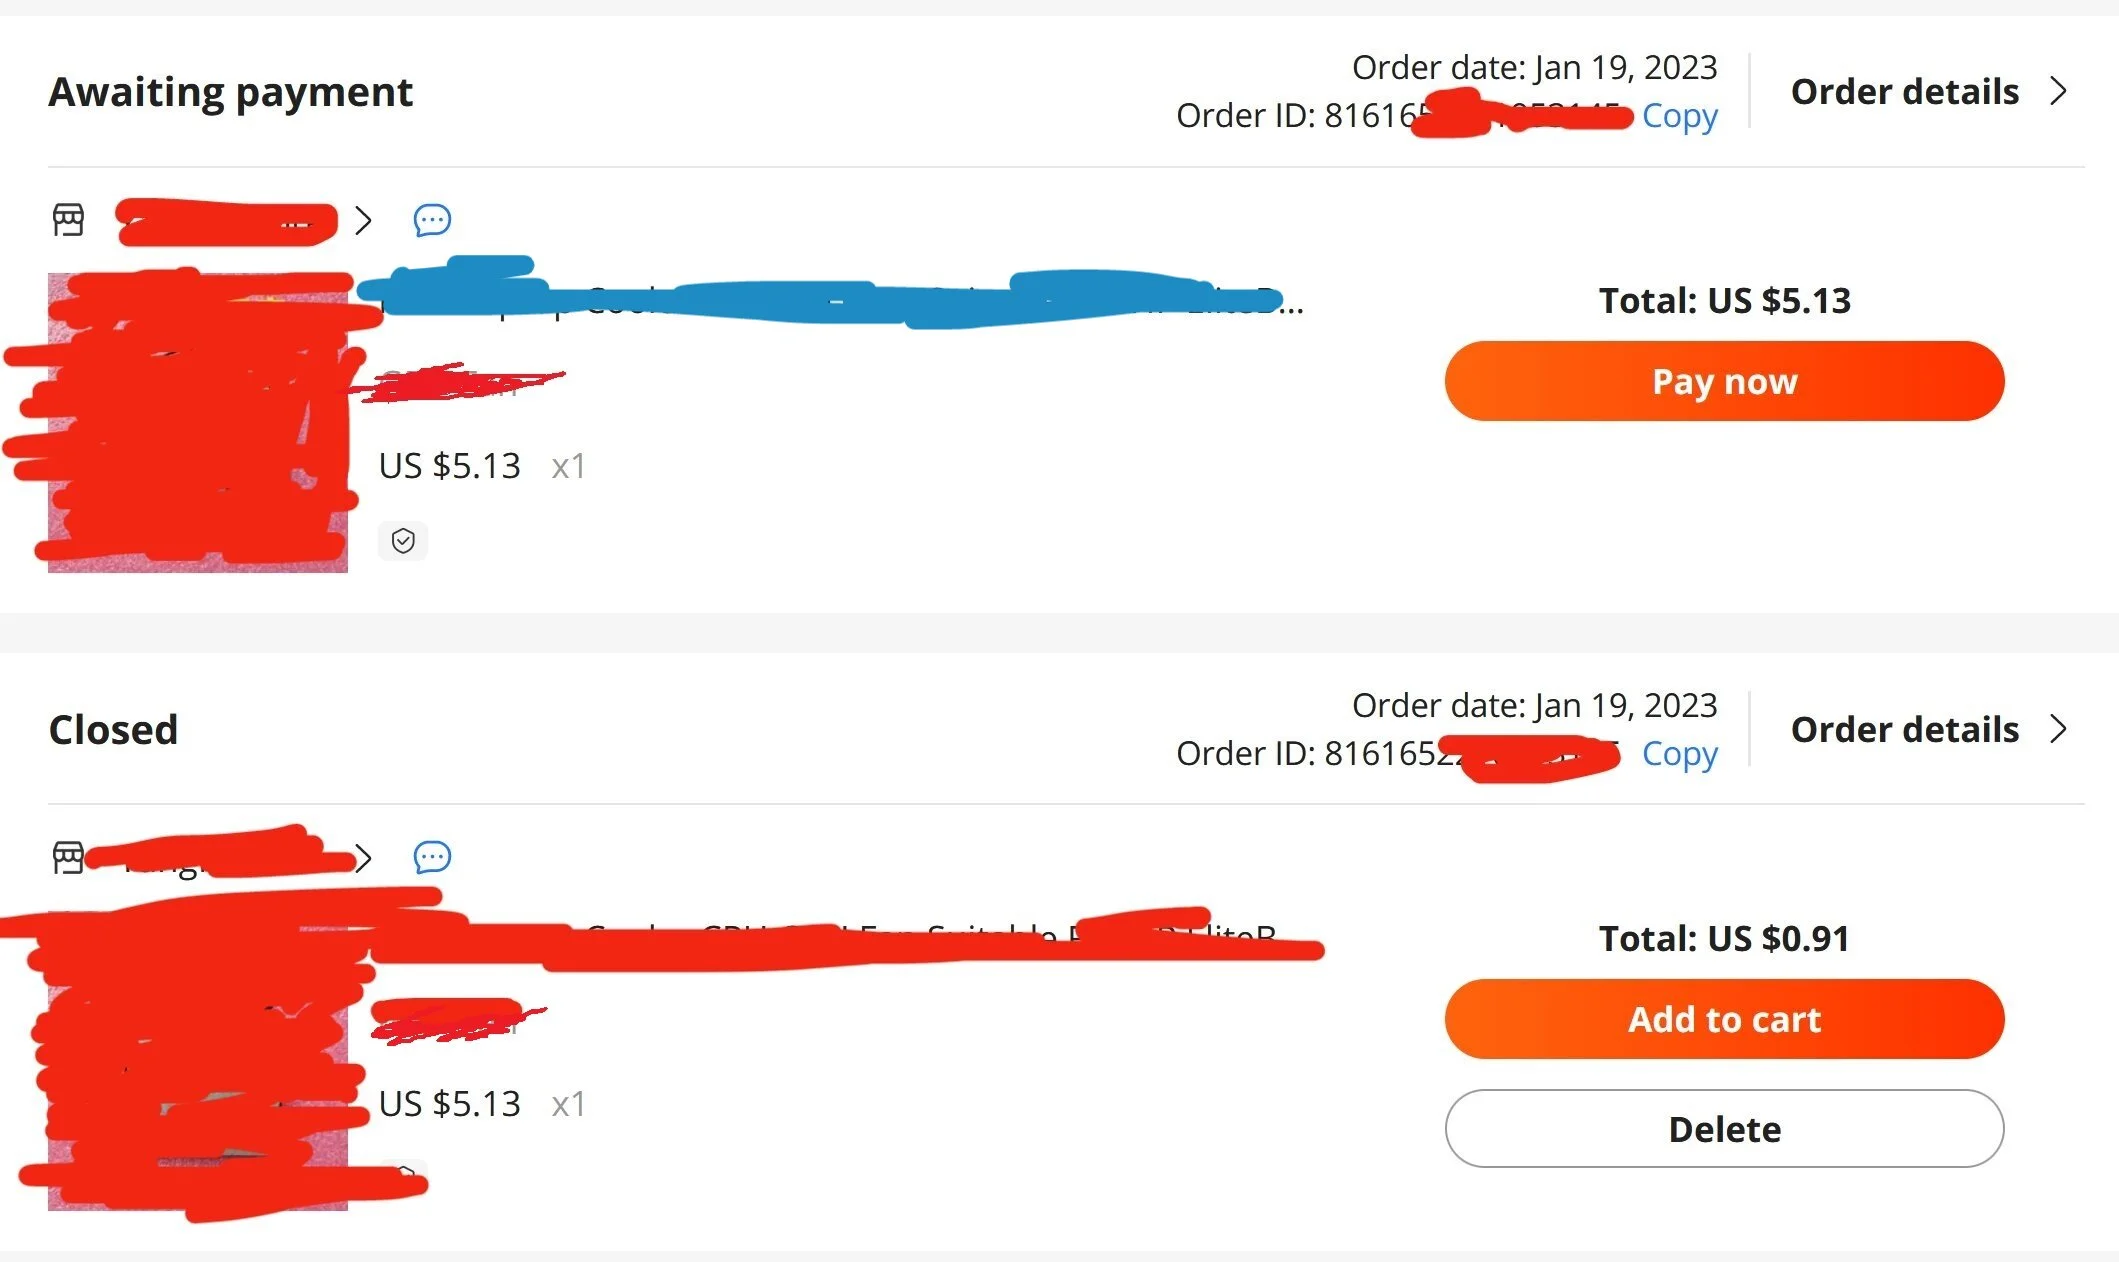
Task: Click the store name in awaiting payment order
Action: point(226,221)
